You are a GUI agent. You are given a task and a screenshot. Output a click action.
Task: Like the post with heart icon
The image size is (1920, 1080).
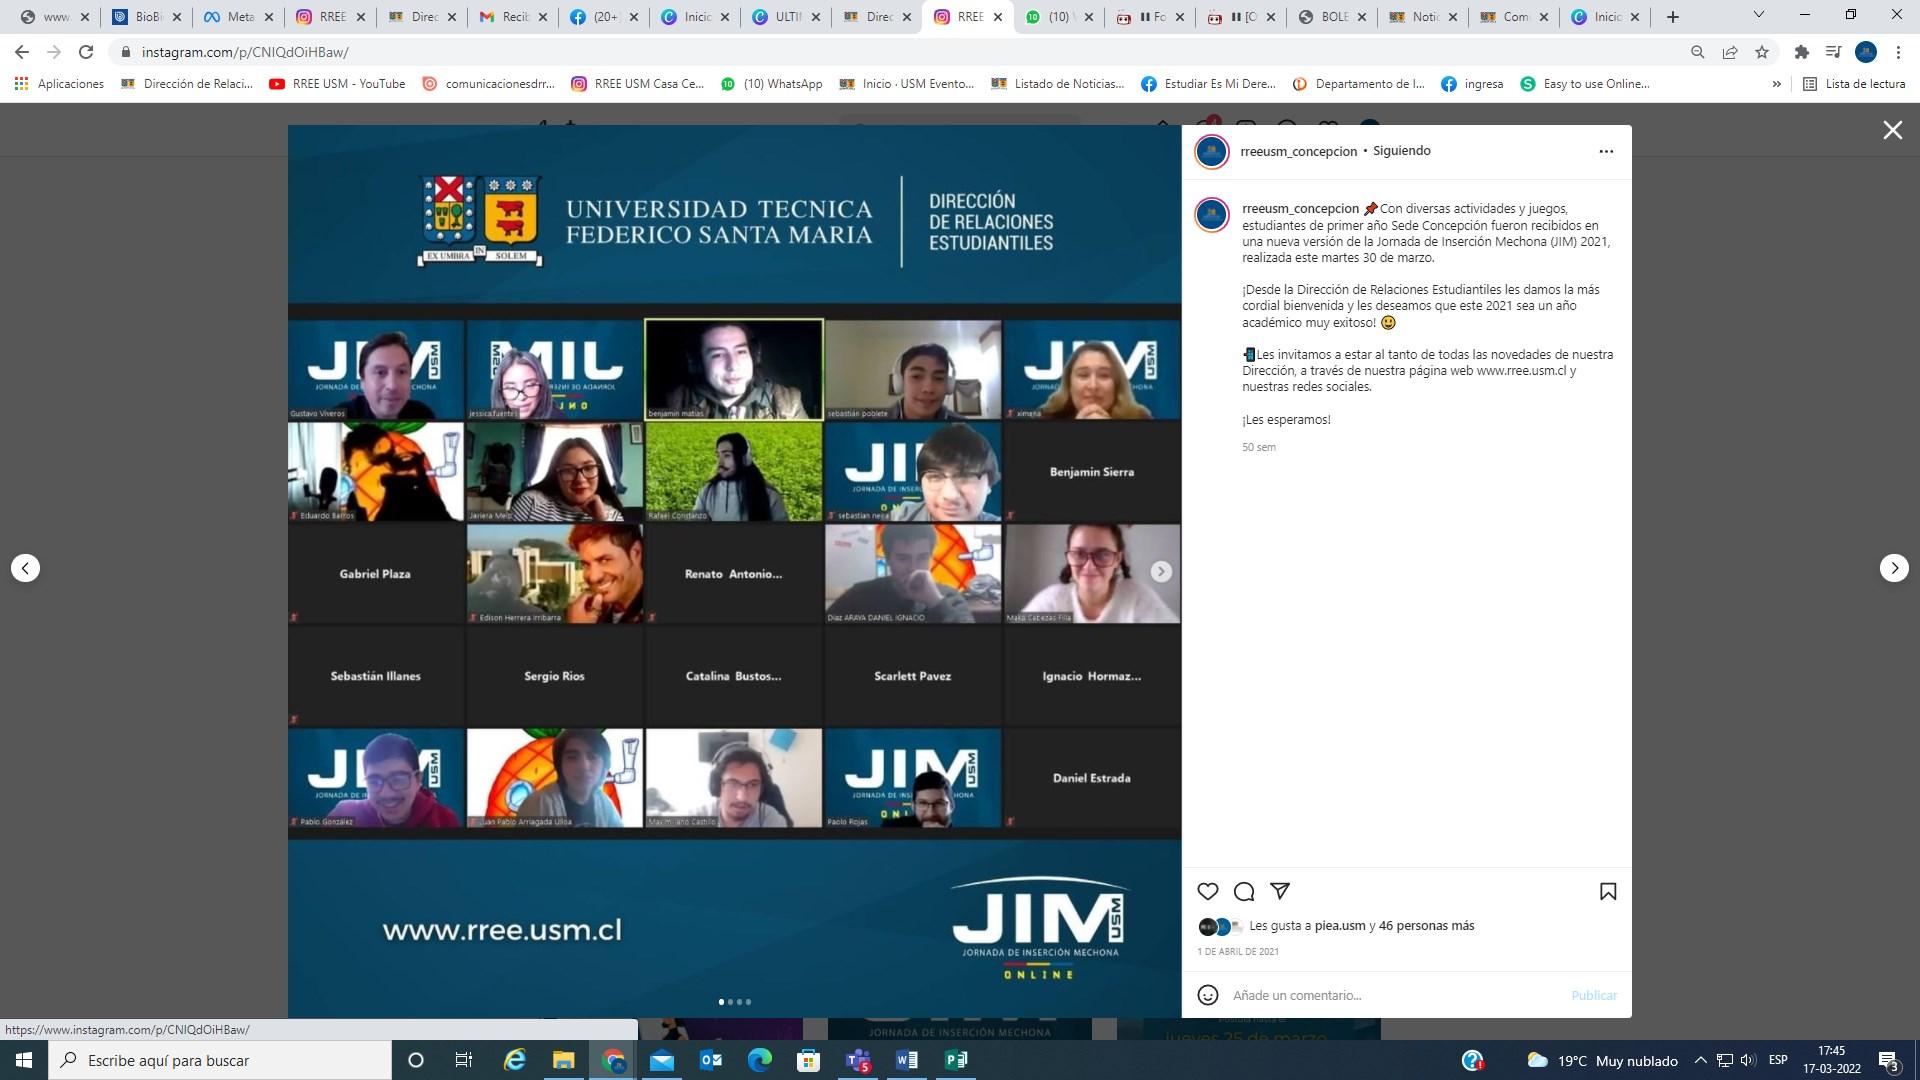coord(1208,891)
